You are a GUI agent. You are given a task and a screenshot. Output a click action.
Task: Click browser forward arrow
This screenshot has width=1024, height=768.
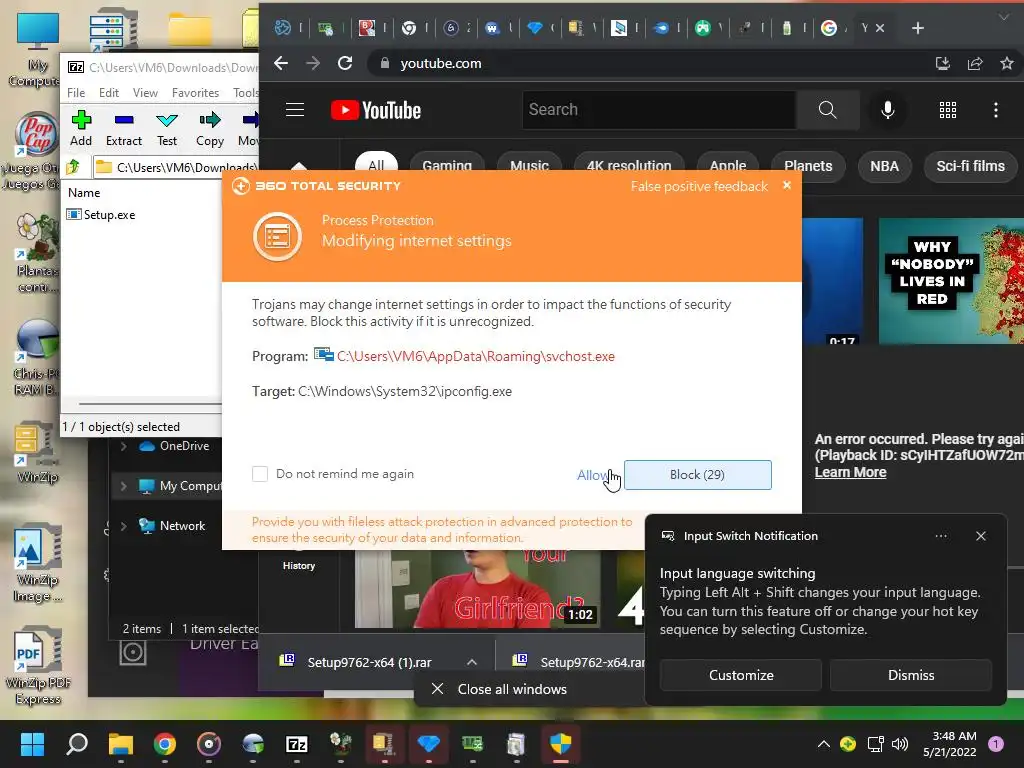click(313, 63)
